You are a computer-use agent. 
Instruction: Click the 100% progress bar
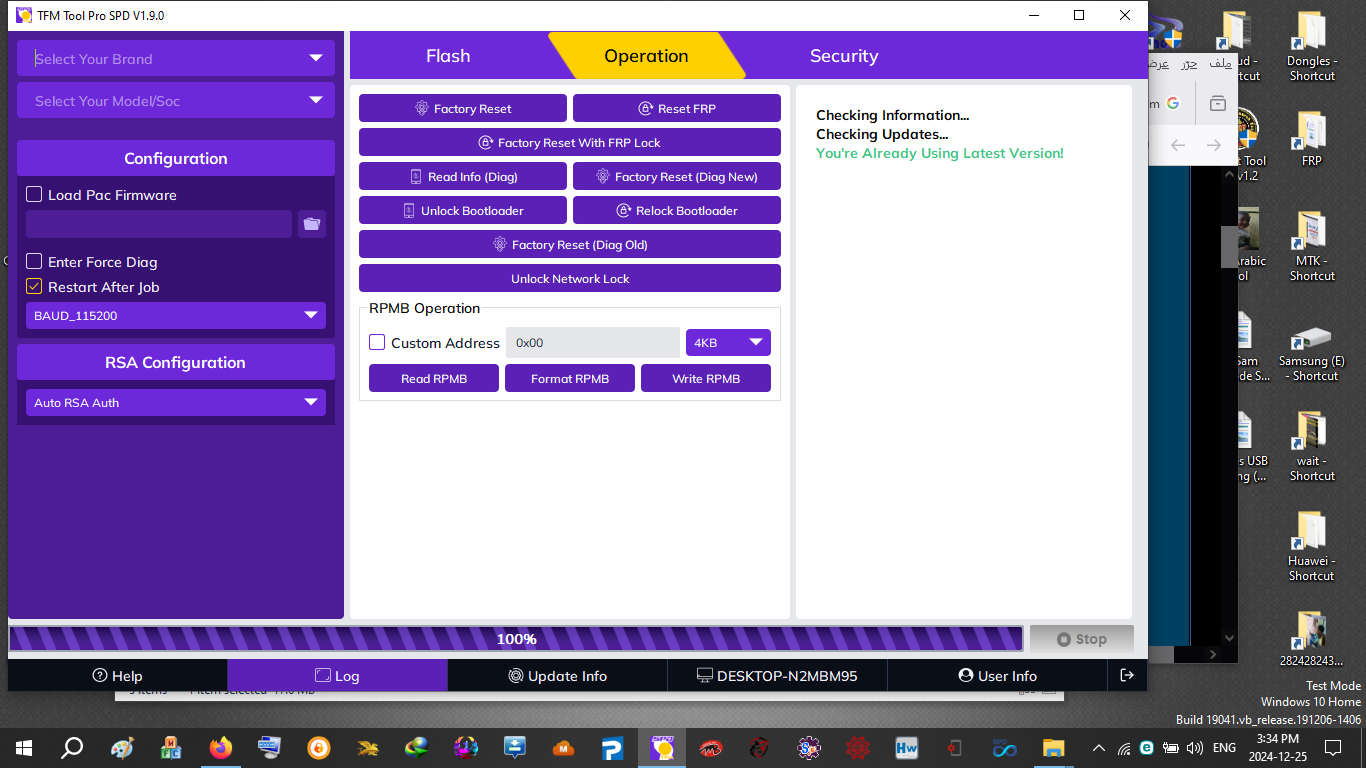515,638
